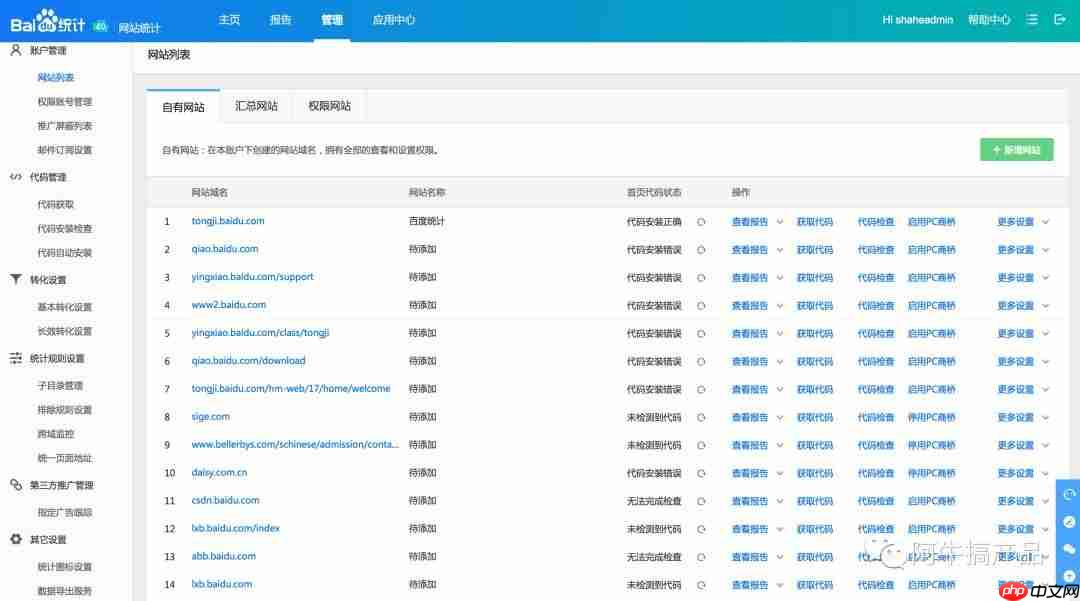Click the logout icon in header
The height and width of the screenshot is (601, 1080).
(1059, 19)
